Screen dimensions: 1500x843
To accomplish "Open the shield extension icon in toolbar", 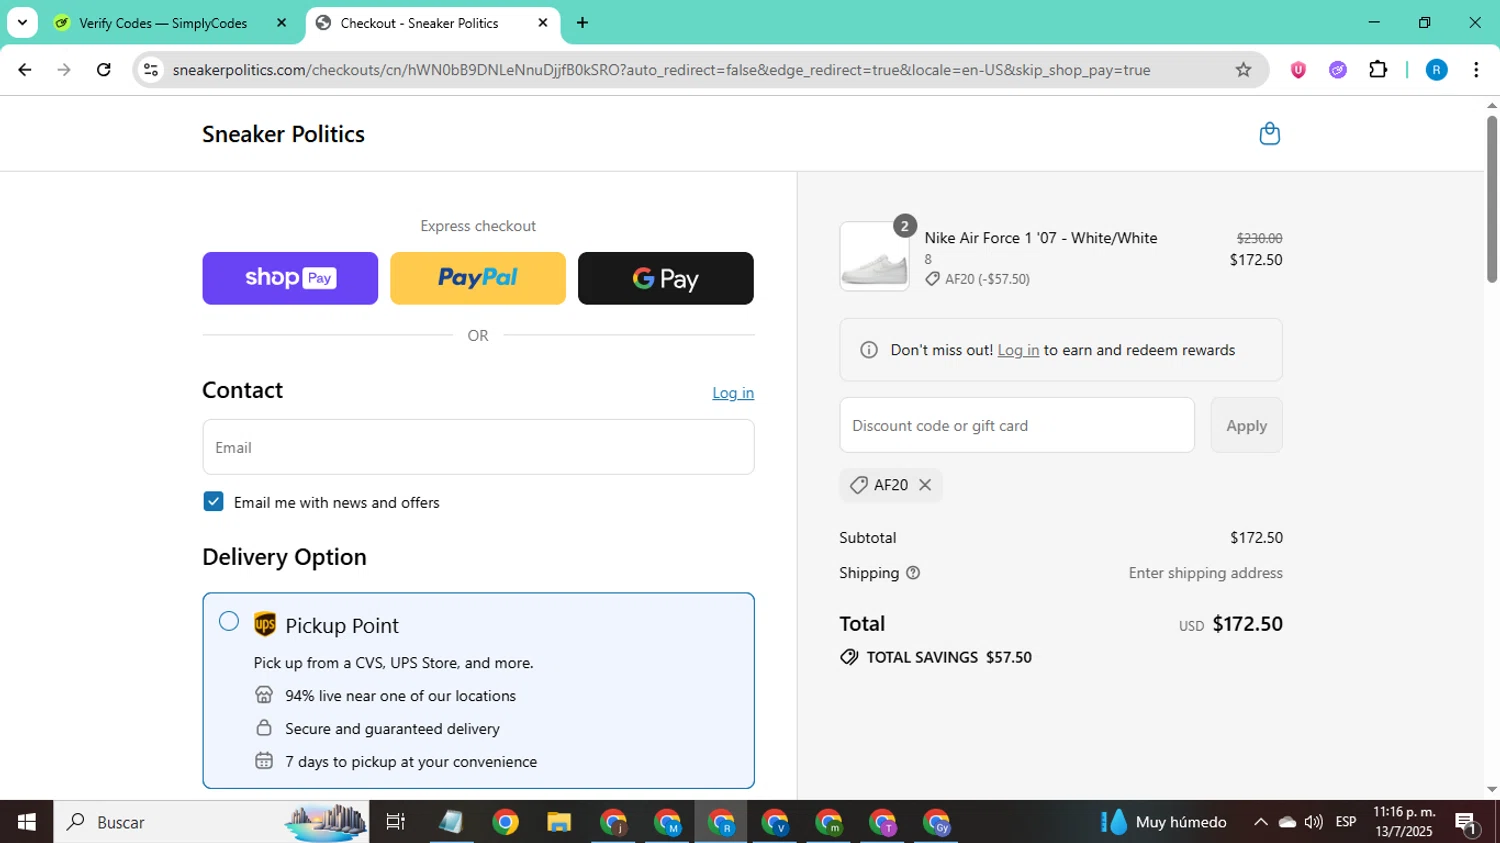I will [1298, 70].
